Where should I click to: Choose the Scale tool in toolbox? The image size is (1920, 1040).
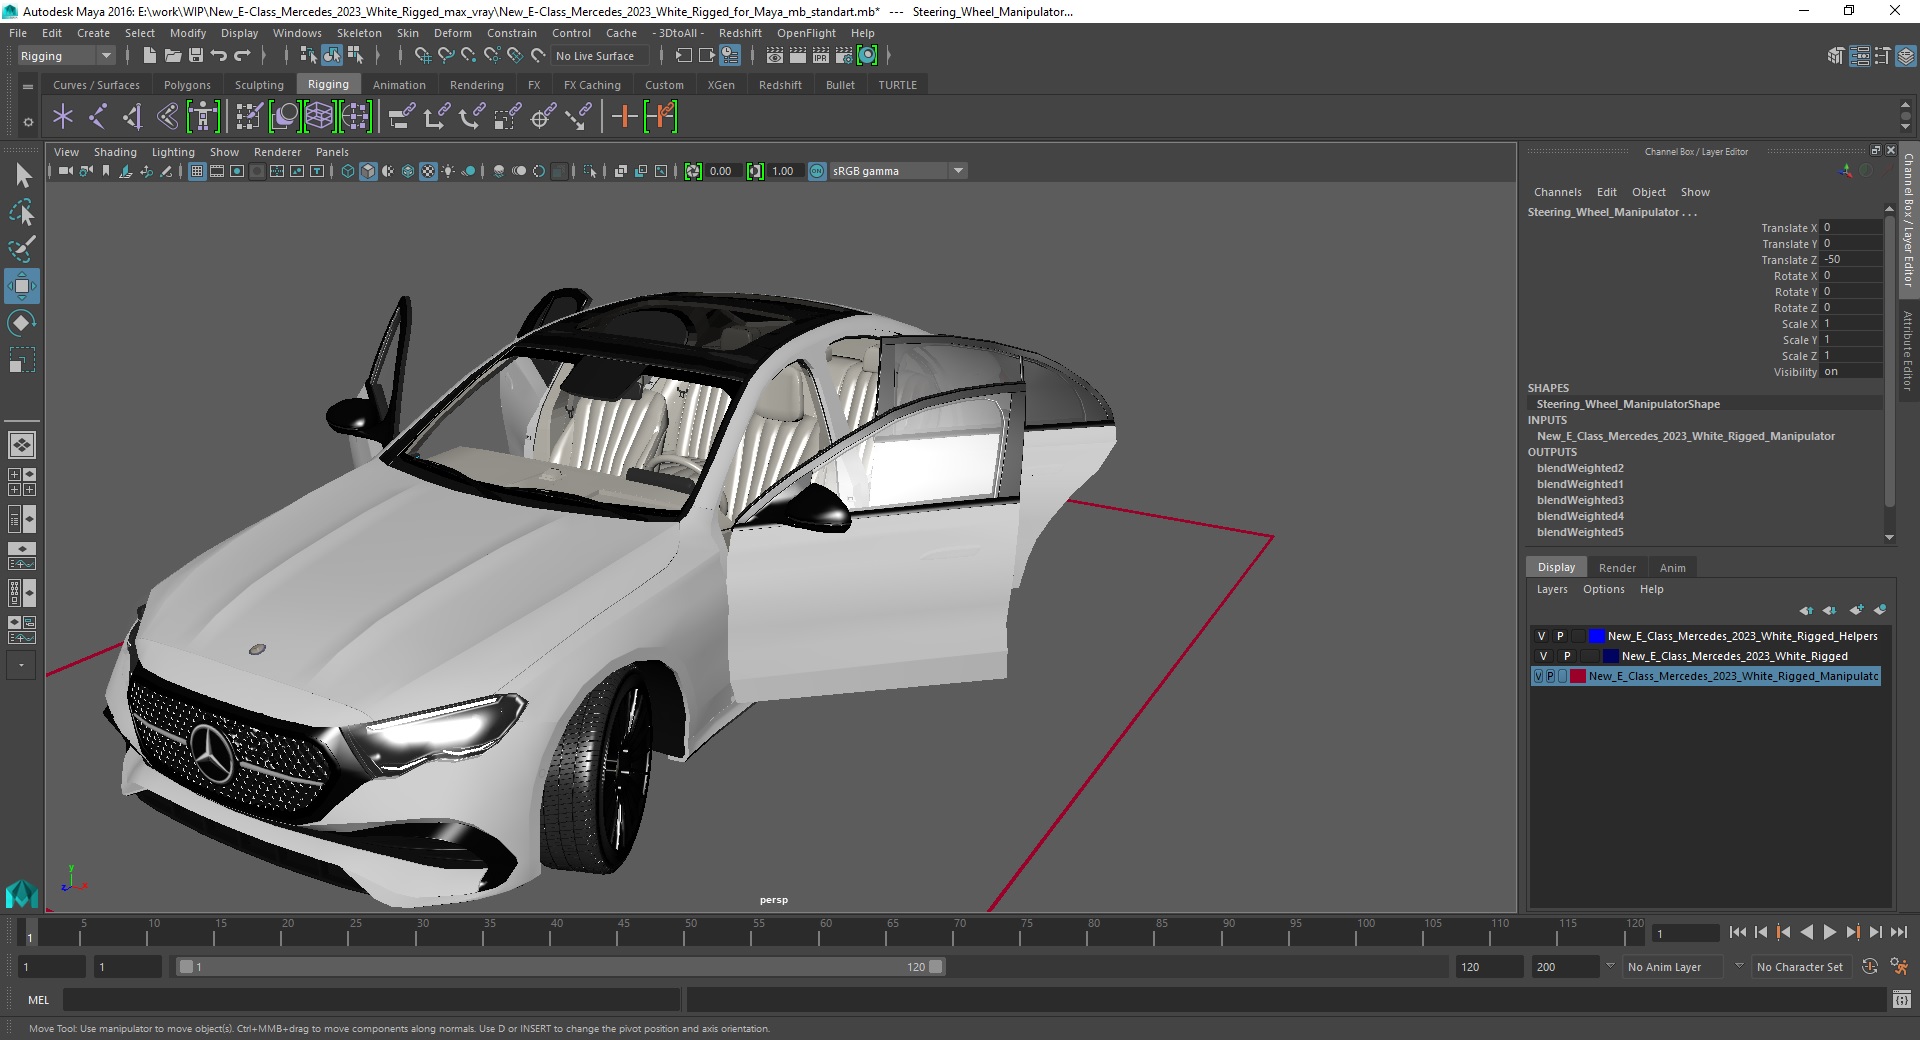pos(22,359)
